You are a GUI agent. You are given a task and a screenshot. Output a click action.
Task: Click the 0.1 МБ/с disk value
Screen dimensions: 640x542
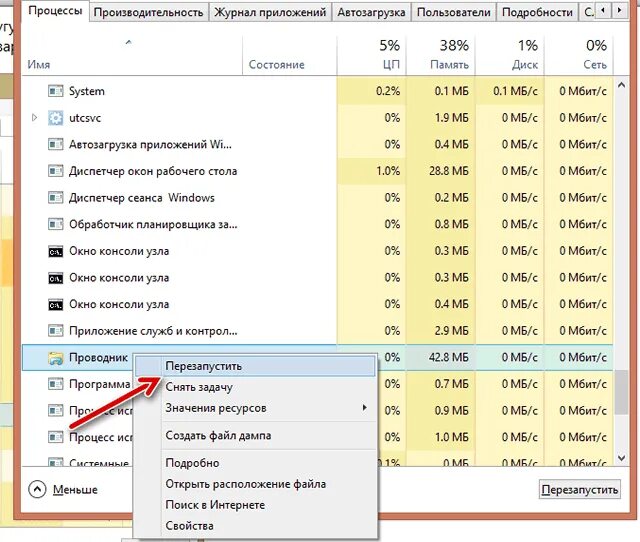click(x=515, y=91)
